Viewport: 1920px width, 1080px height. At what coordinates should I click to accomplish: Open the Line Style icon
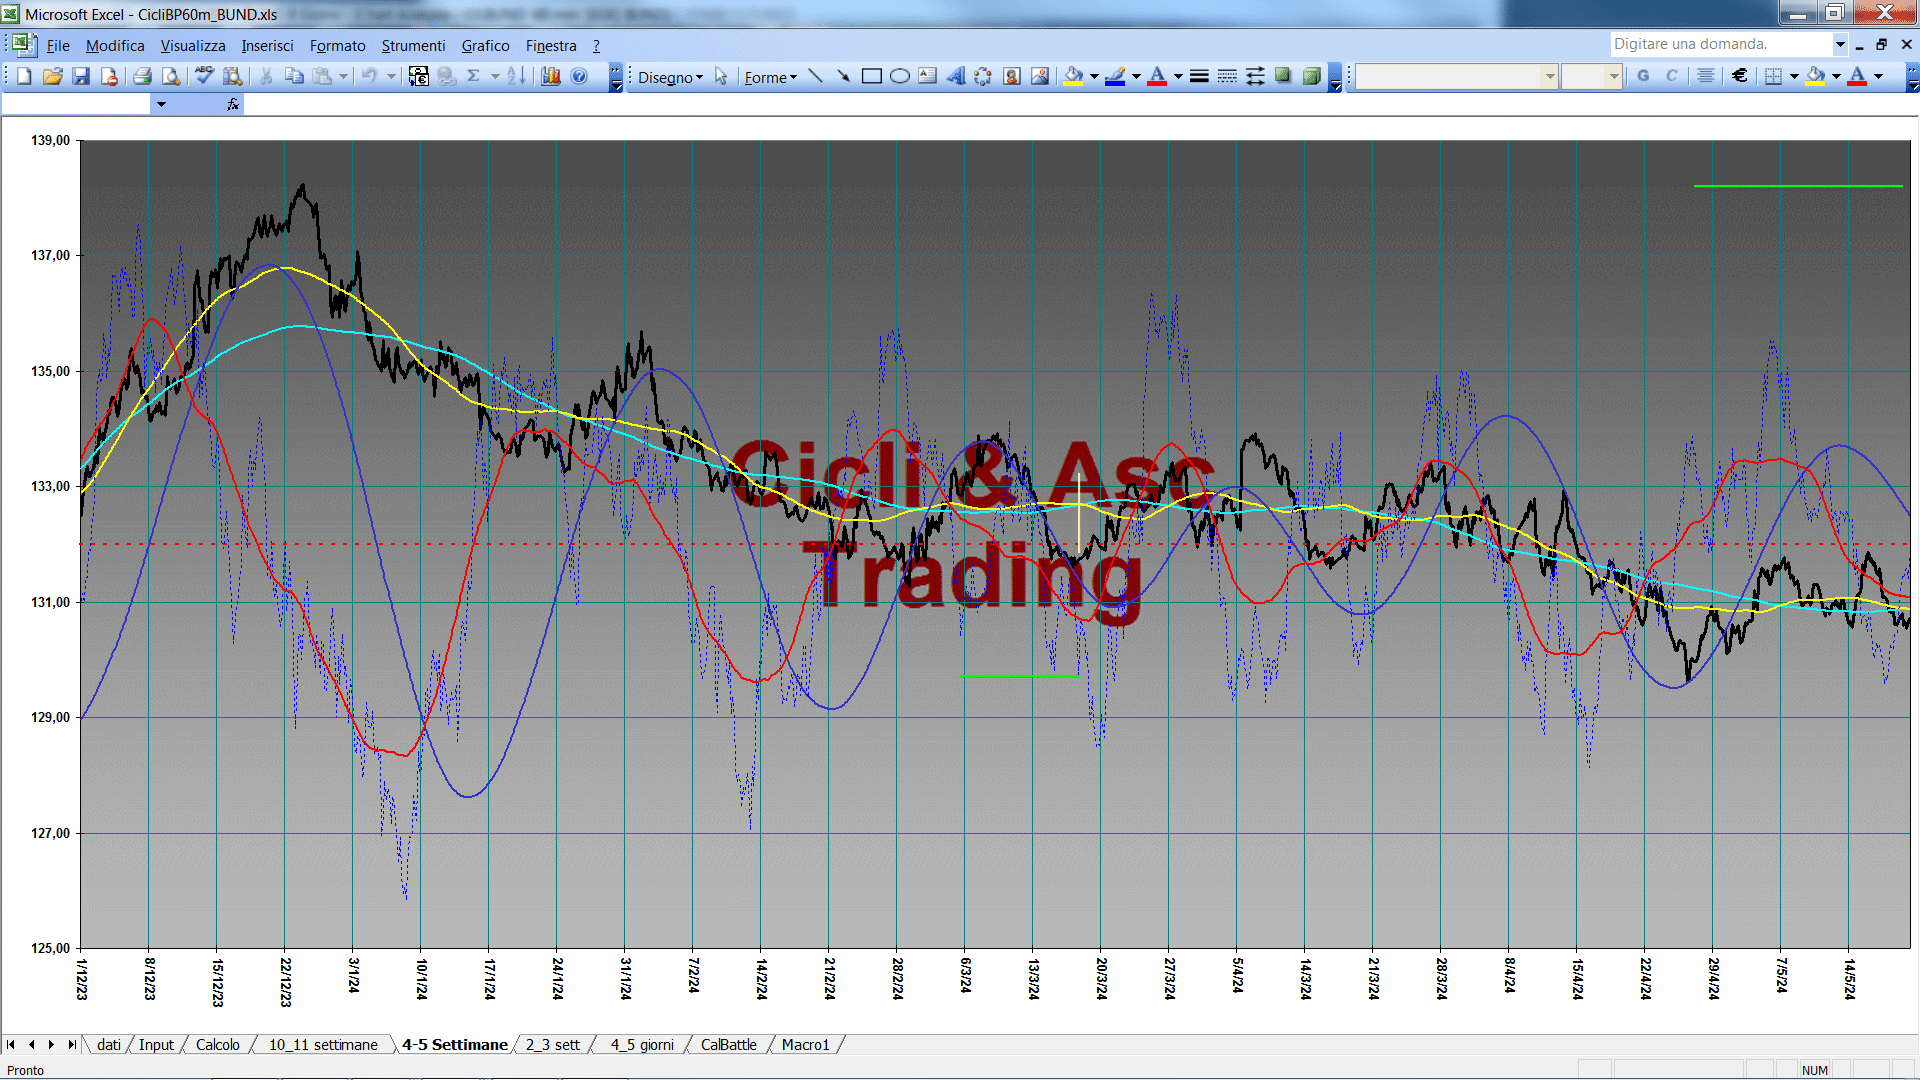pyautogui.click(x=1199, y=76)
